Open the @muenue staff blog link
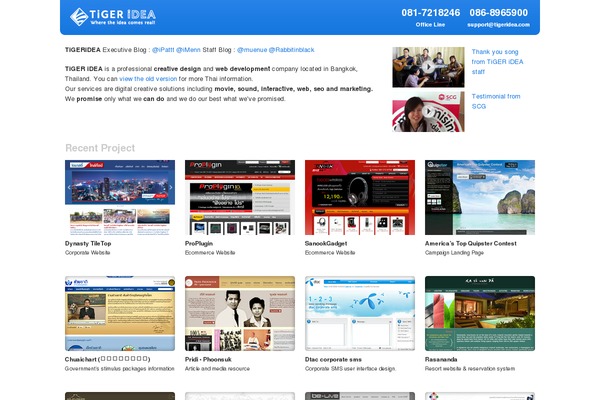This screenshot has height=400, width=600. click(252, 50)
